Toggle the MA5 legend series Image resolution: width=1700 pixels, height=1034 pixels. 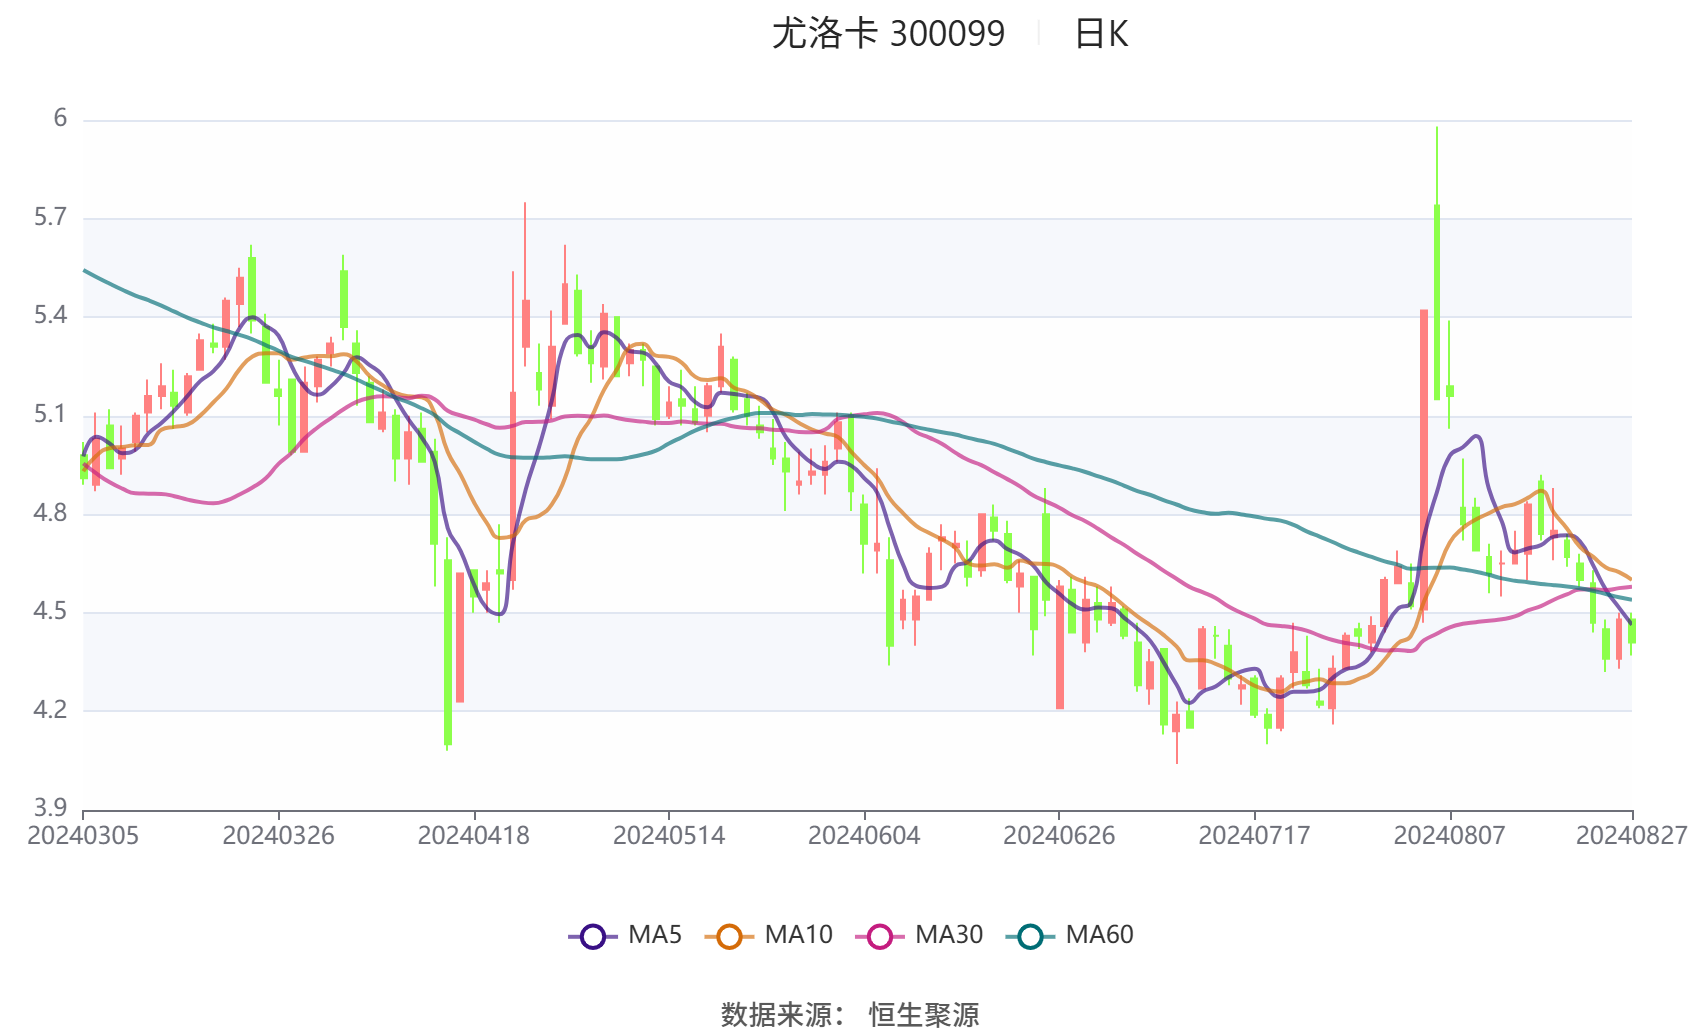tap(625, 936)
